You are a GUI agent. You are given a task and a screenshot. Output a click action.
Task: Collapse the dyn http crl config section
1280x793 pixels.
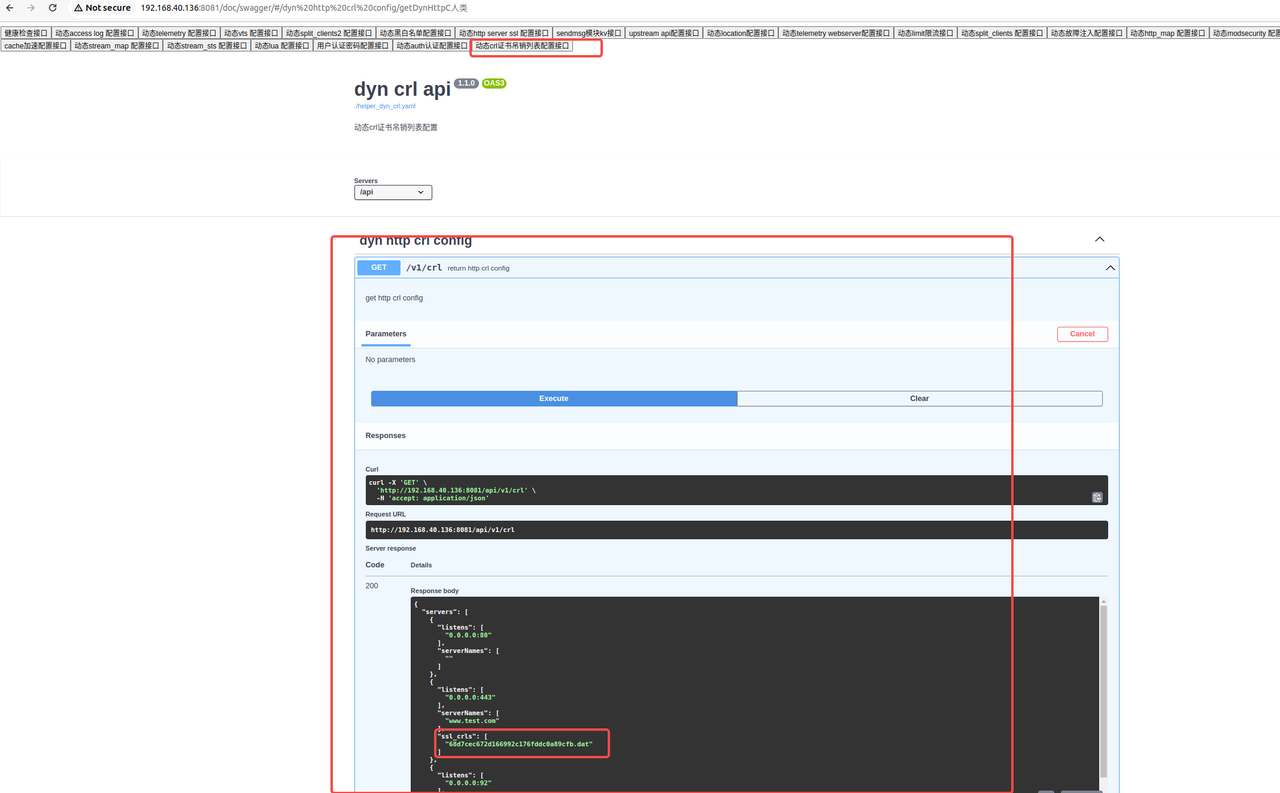[x=1099, y=240]
